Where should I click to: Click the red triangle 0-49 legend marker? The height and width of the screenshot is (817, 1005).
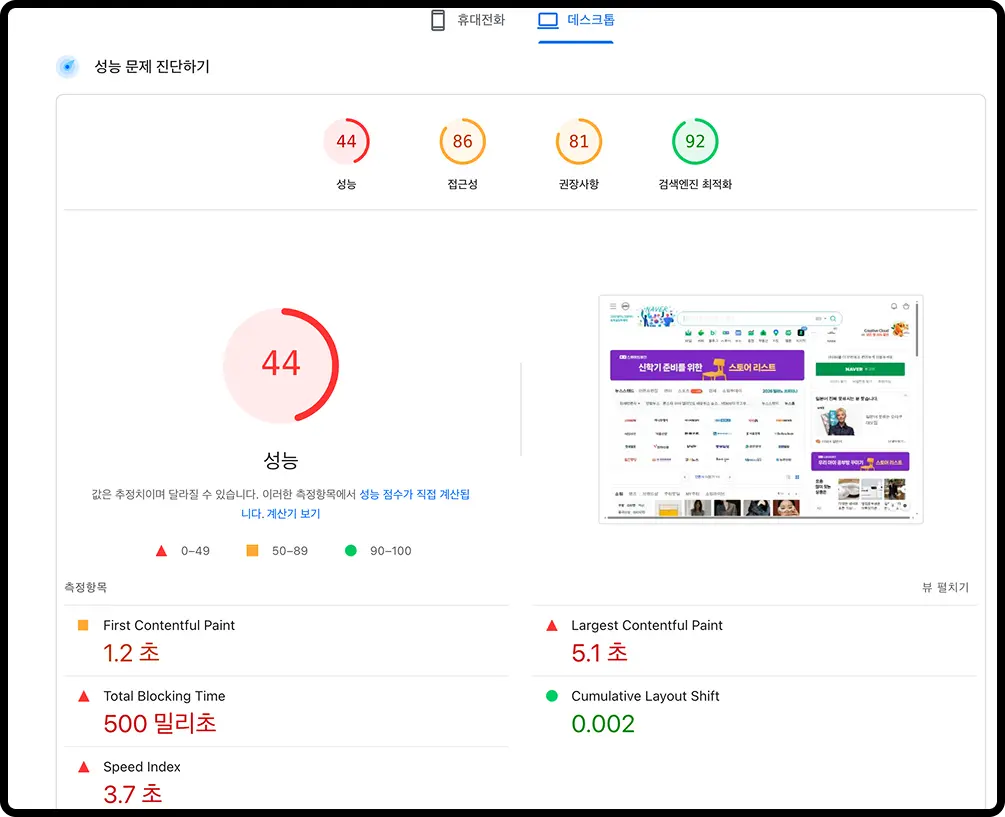[161, 550]
